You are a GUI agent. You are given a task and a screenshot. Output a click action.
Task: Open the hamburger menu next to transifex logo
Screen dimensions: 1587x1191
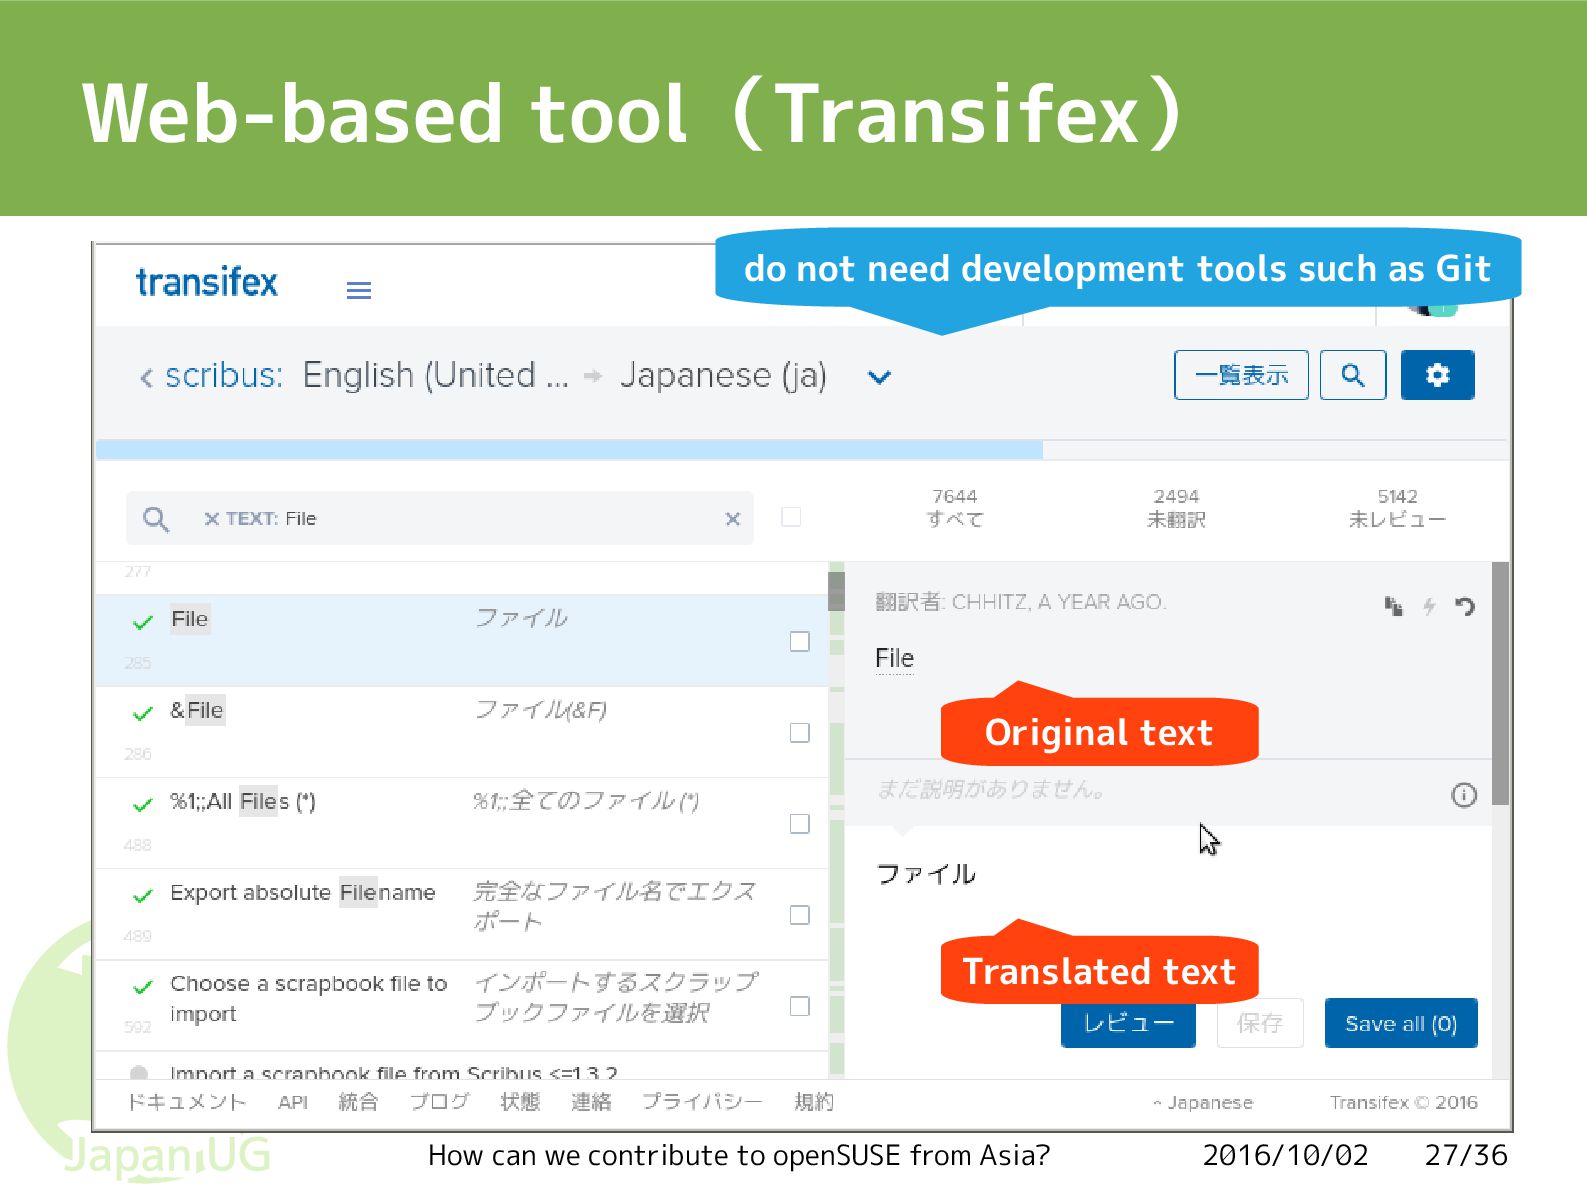358,290
